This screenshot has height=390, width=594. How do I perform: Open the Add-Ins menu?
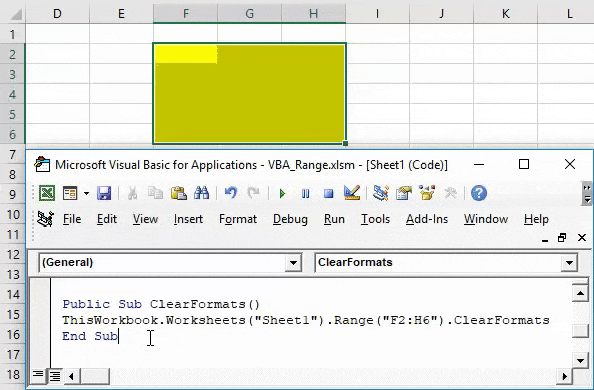[427, 219]
